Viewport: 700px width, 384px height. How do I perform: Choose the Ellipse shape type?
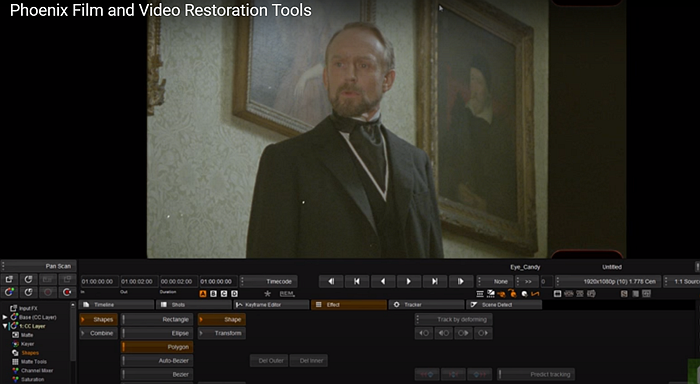[157, 333]
